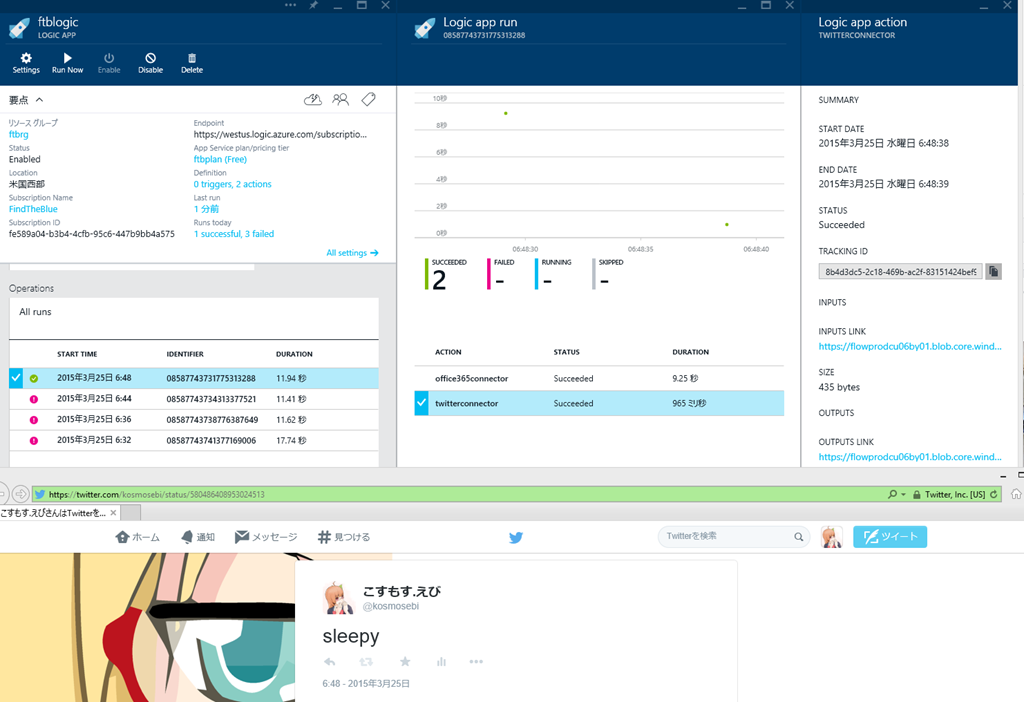
Task: Open the 通知 notifications tab
Action: [x=198, y=537]
